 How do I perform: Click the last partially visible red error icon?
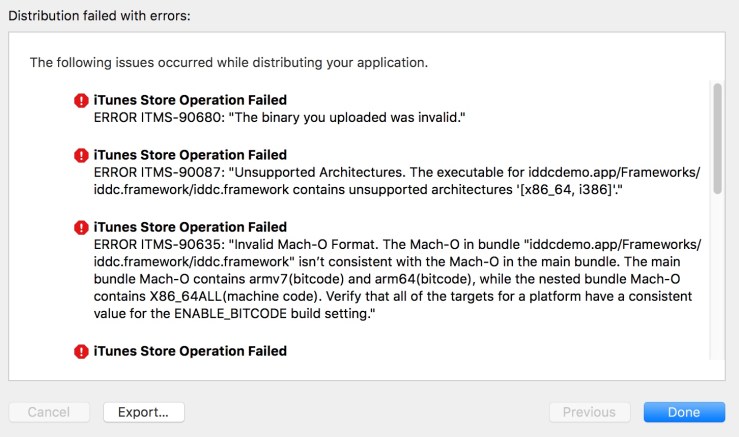[x=81, y=352]
